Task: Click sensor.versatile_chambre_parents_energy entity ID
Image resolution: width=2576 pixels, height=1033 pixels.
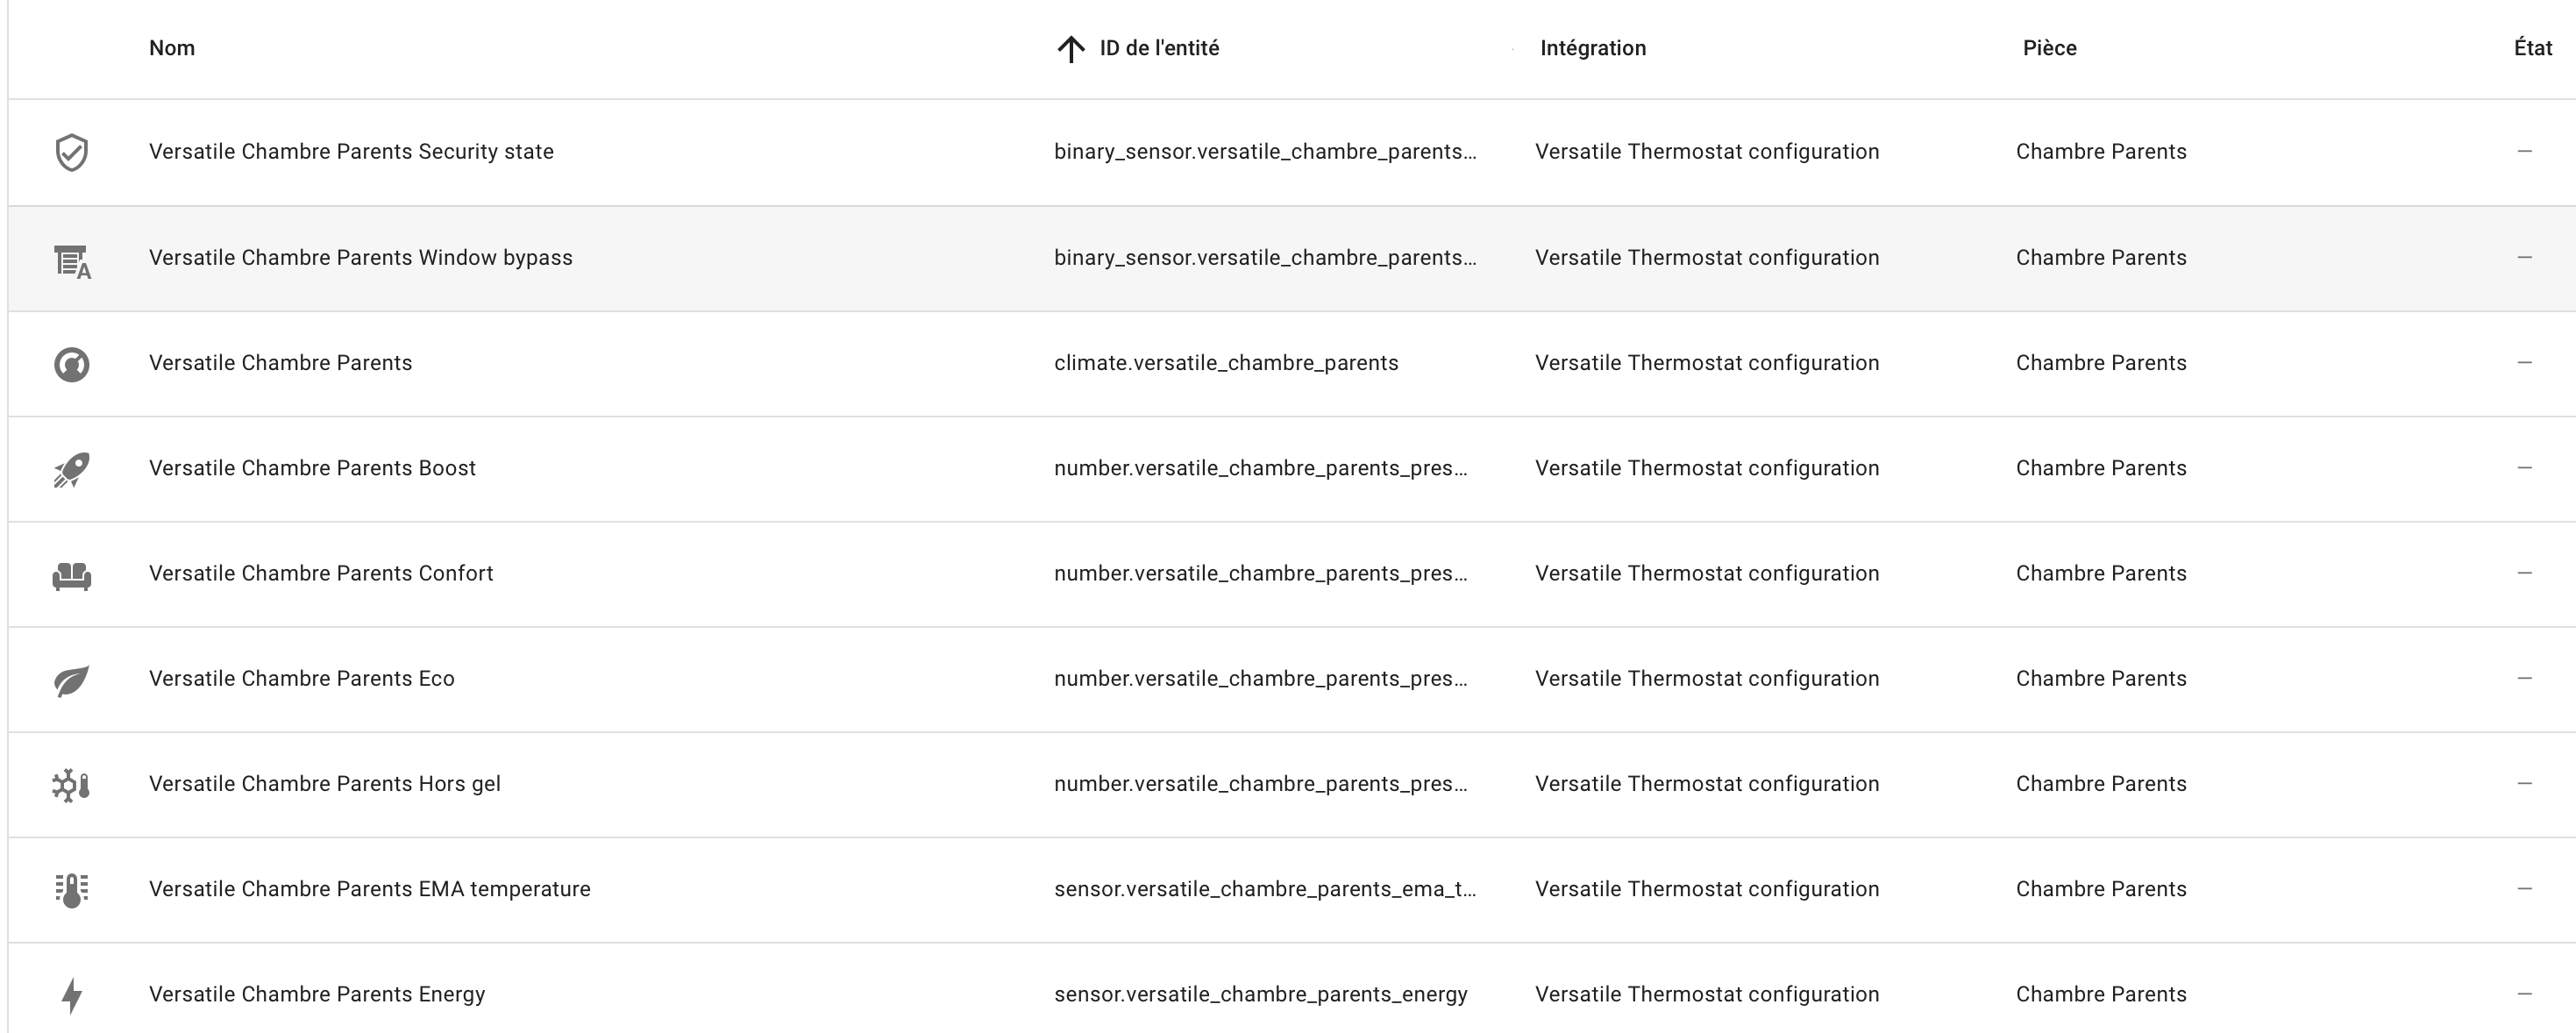Action: point(1261,994)
